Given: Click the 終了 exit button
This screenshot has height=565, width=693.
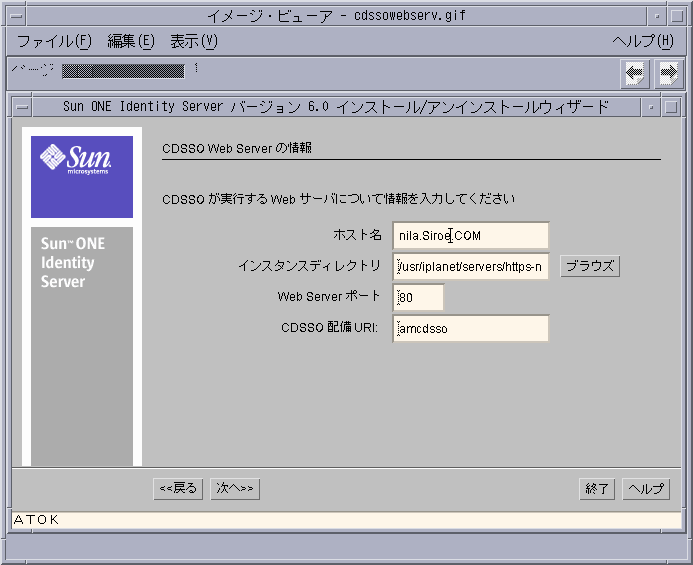Looking at the screenshot, I should pos(597,489).
